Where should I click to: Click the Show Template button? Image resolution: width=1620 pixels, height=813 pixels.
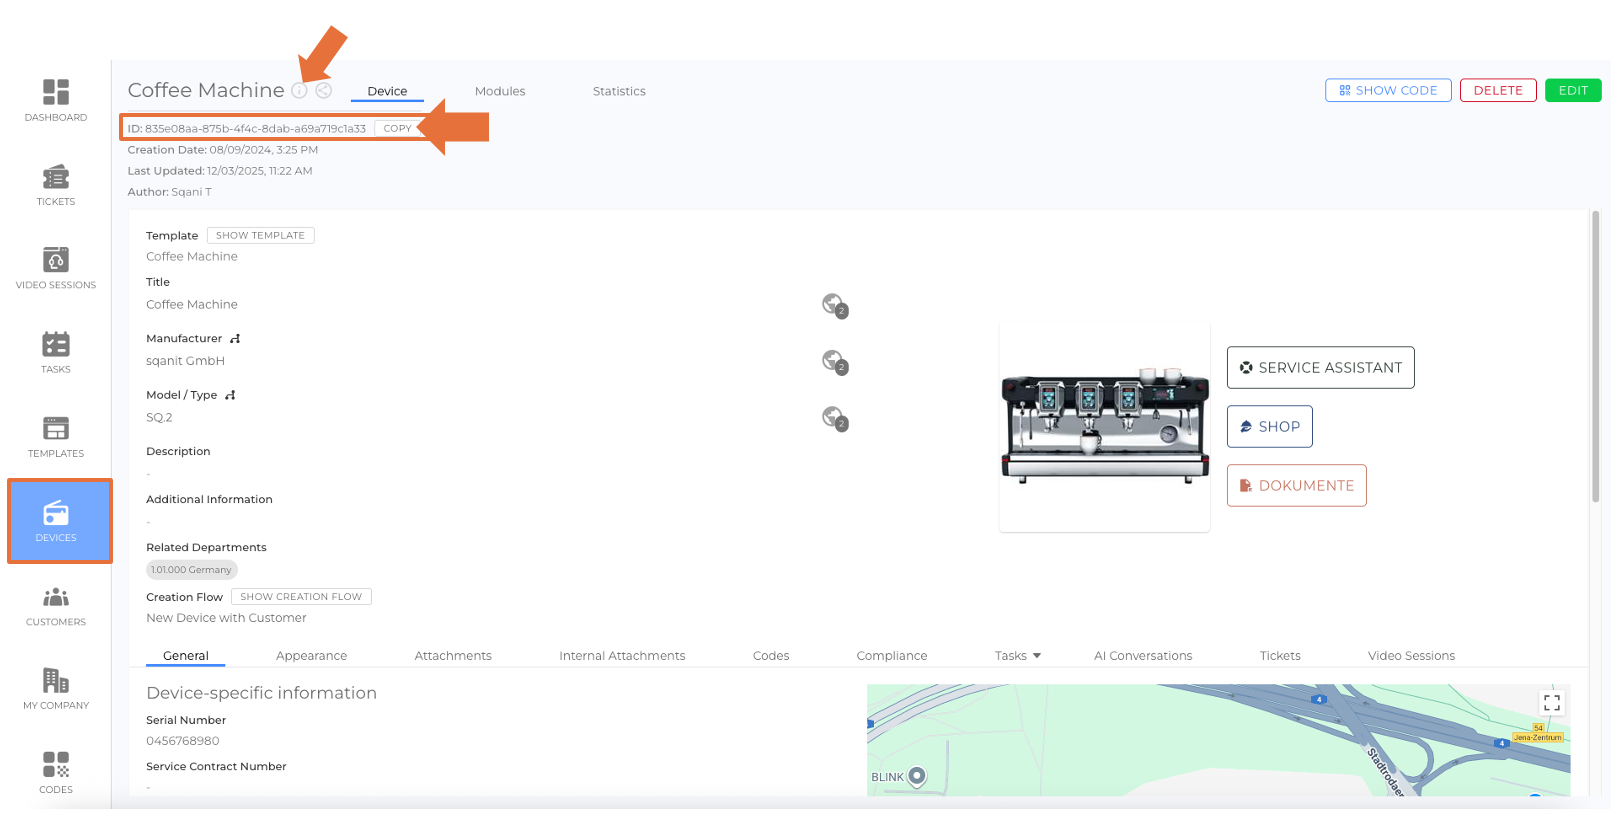coord(260,236)
